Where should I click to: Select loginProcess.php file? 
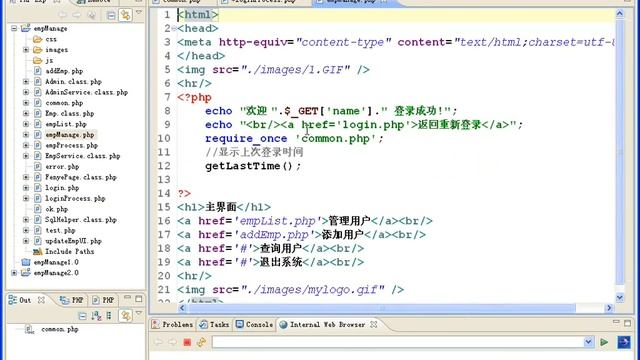coord(75,198)
